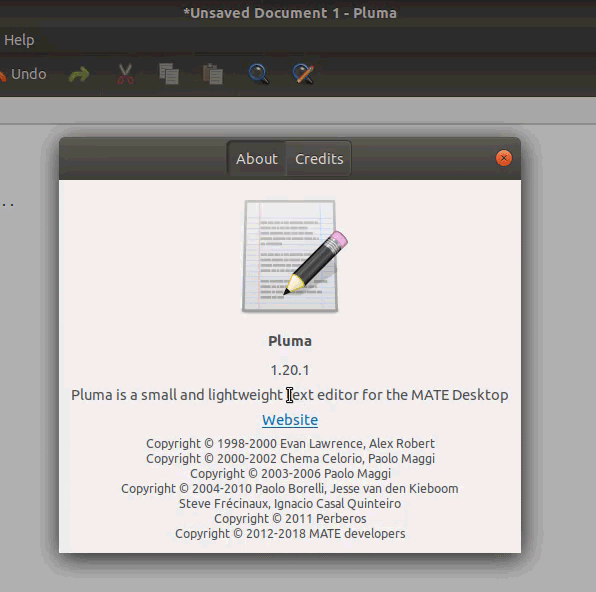Click the bold Pluma app name

click(x=290, y=341)
